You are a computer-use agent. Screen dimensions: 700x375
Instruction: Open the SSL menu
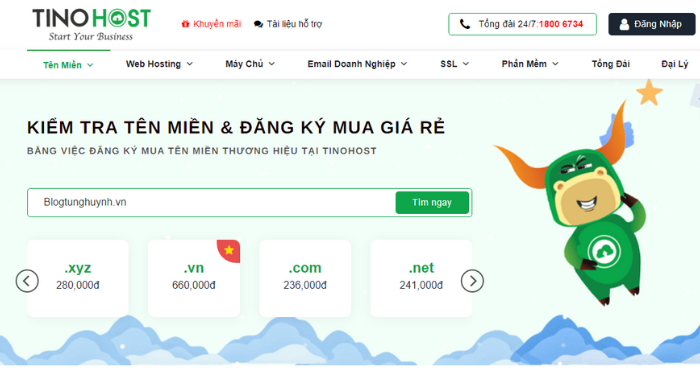(x=454, y=64)
